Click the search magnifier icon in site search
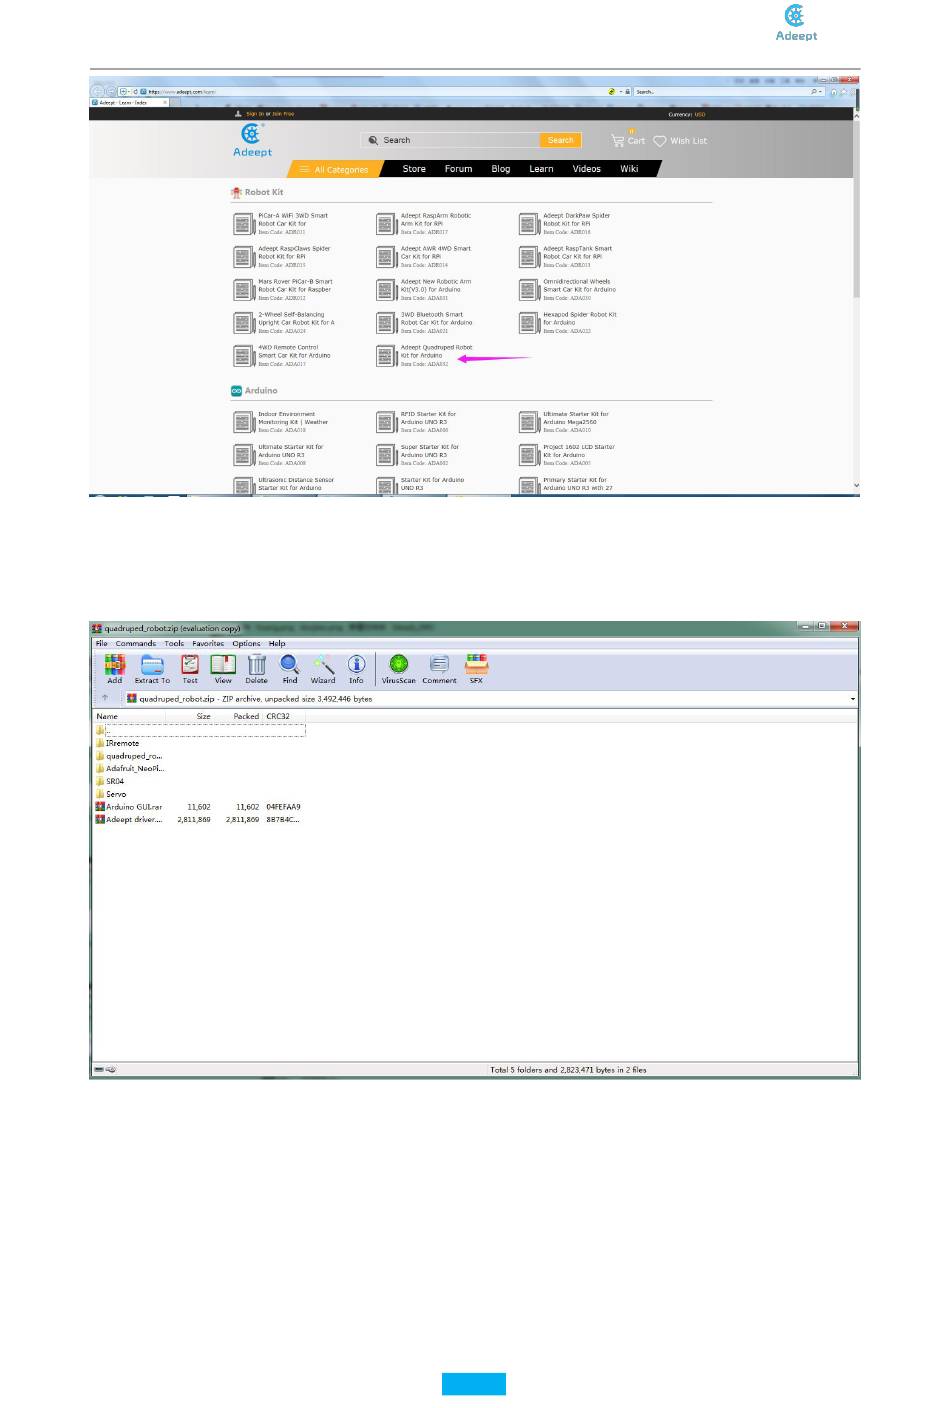This screenshot has width=950, height=1408. 373,141
